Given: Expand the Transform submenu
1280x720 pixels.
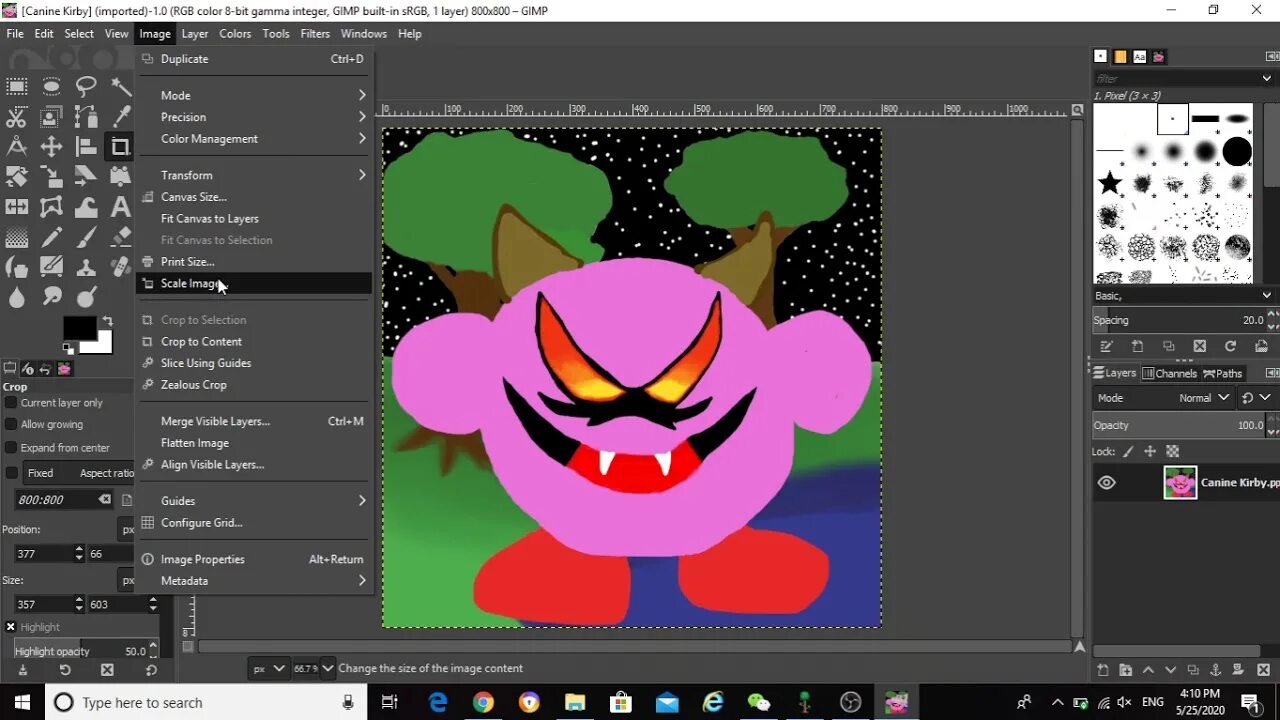Looking at the screenshot, I should point(255,175).
